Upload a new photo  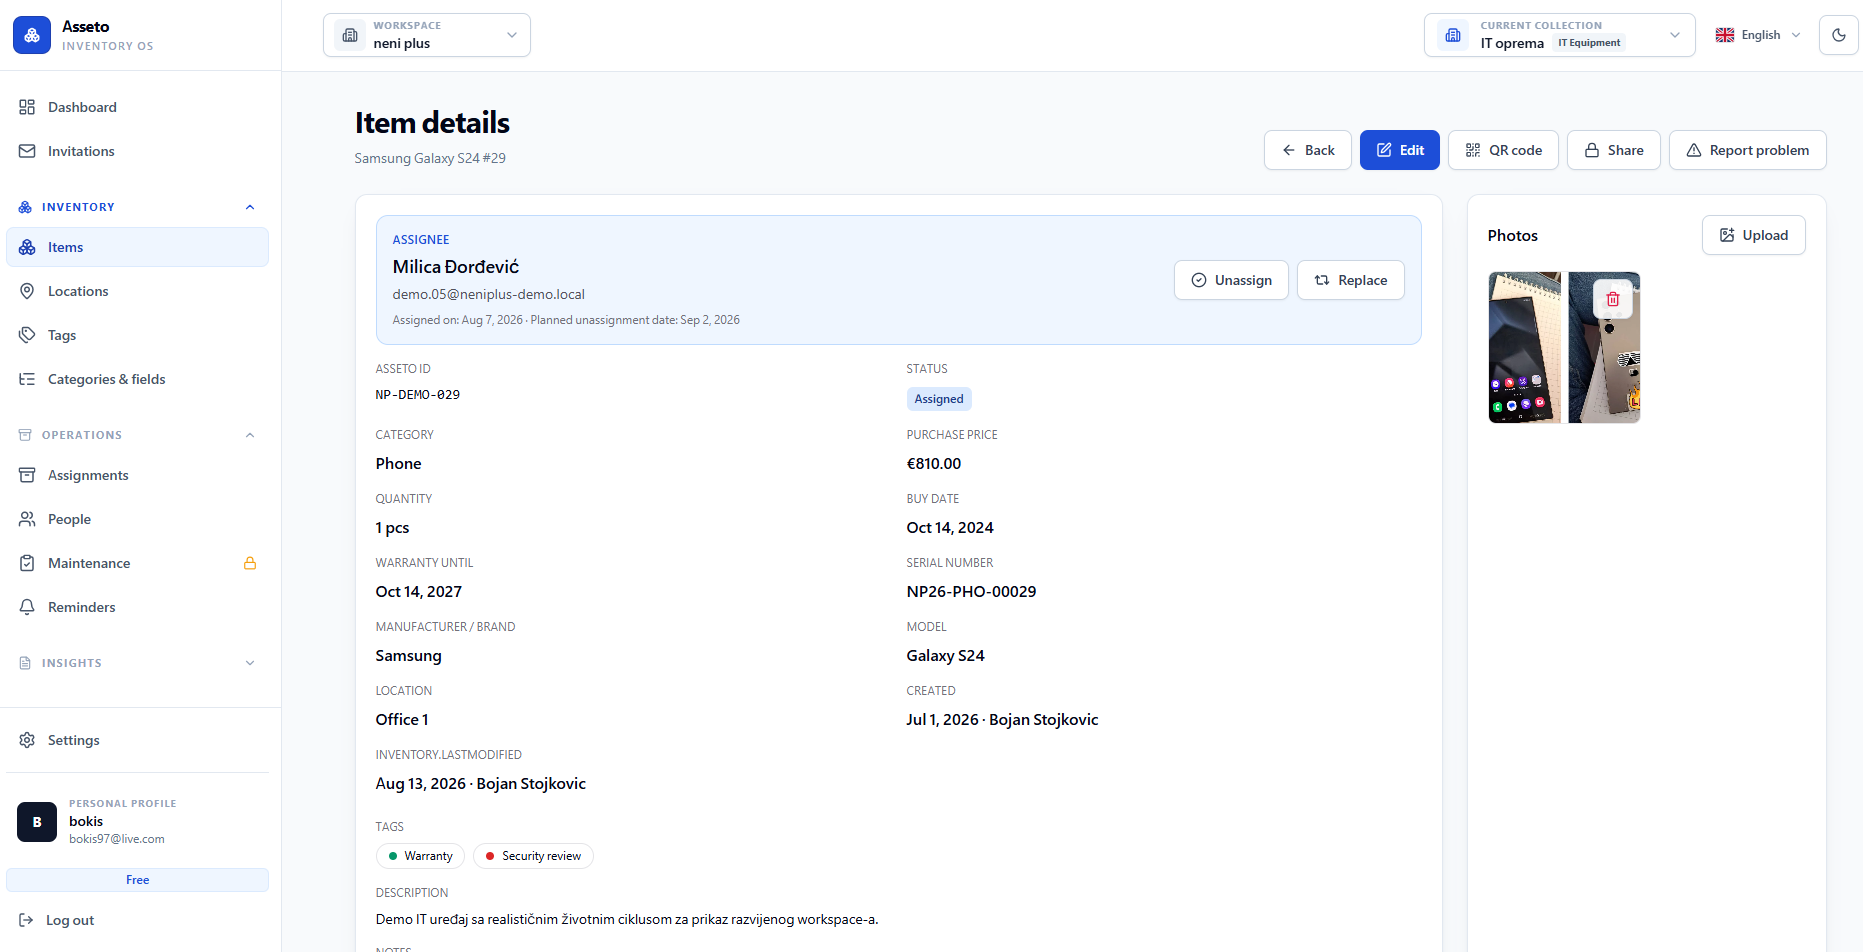click(1754, 235)
